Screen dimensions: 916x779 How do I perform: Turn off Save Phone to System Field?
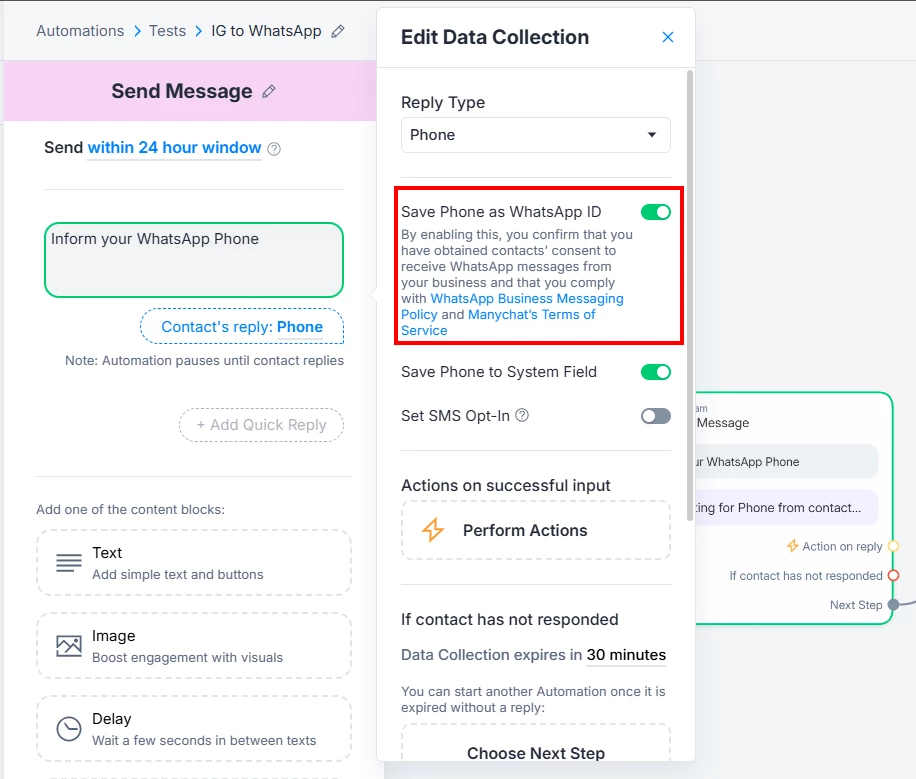(655, 372)
